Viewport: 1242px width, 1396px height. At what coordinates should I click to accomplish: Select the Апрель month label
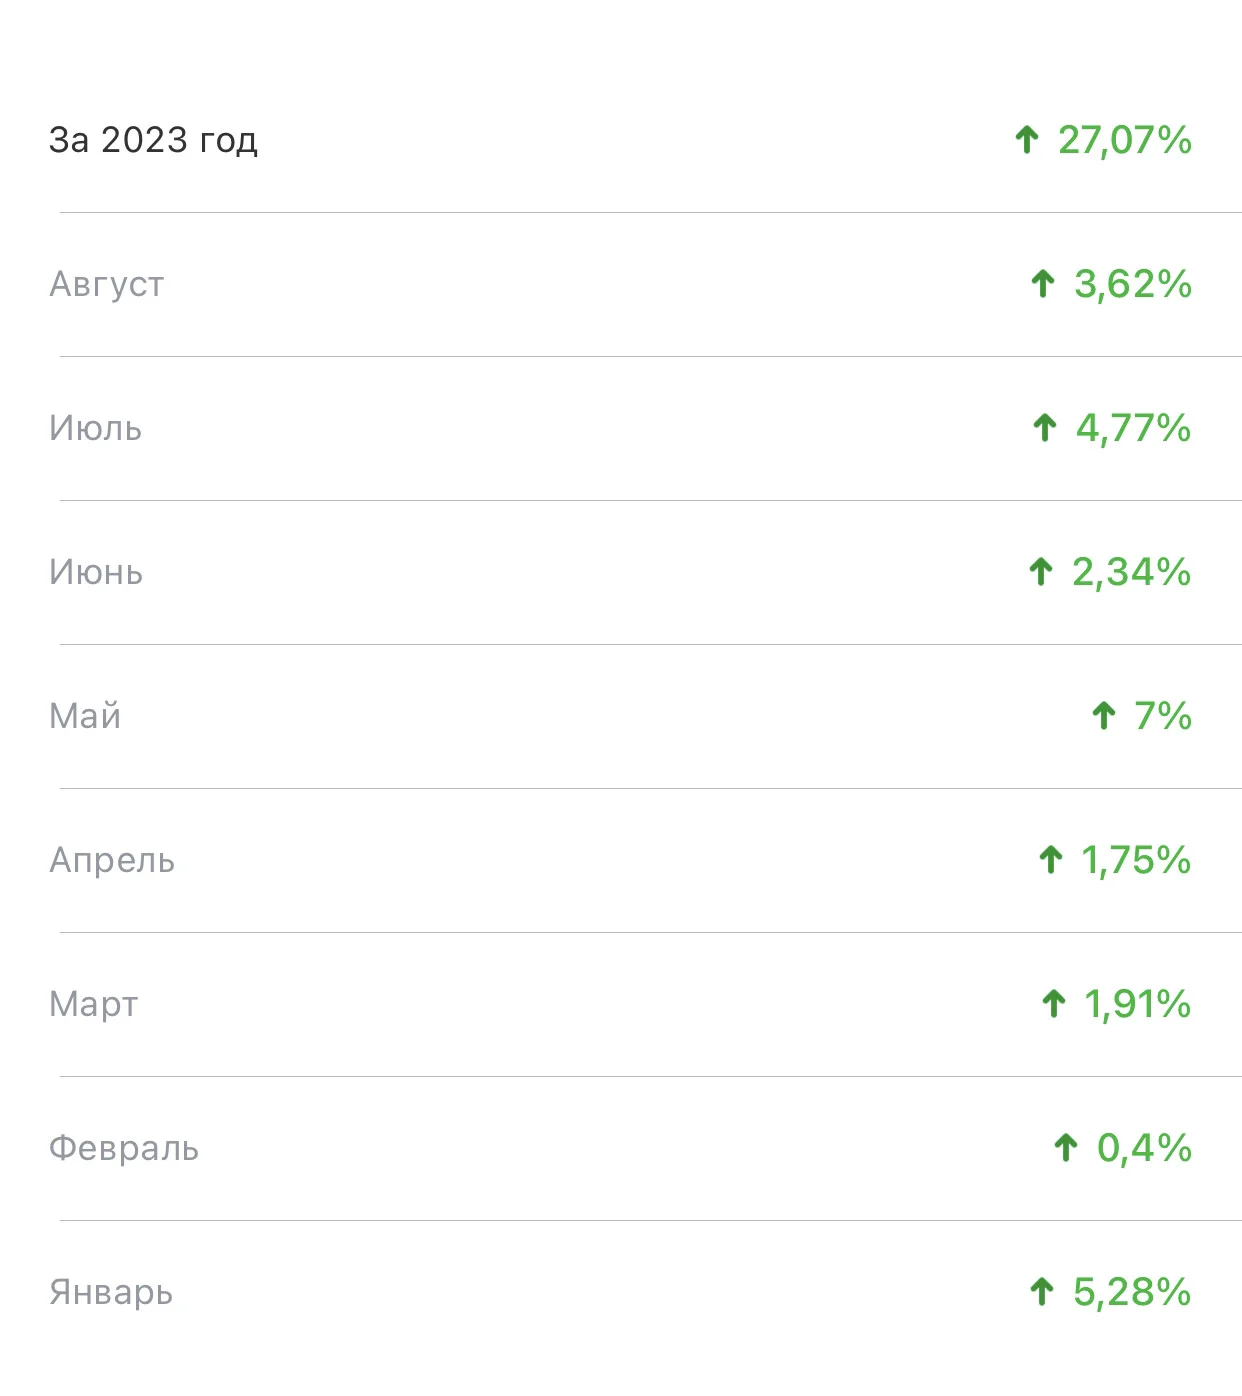[112, 861]
